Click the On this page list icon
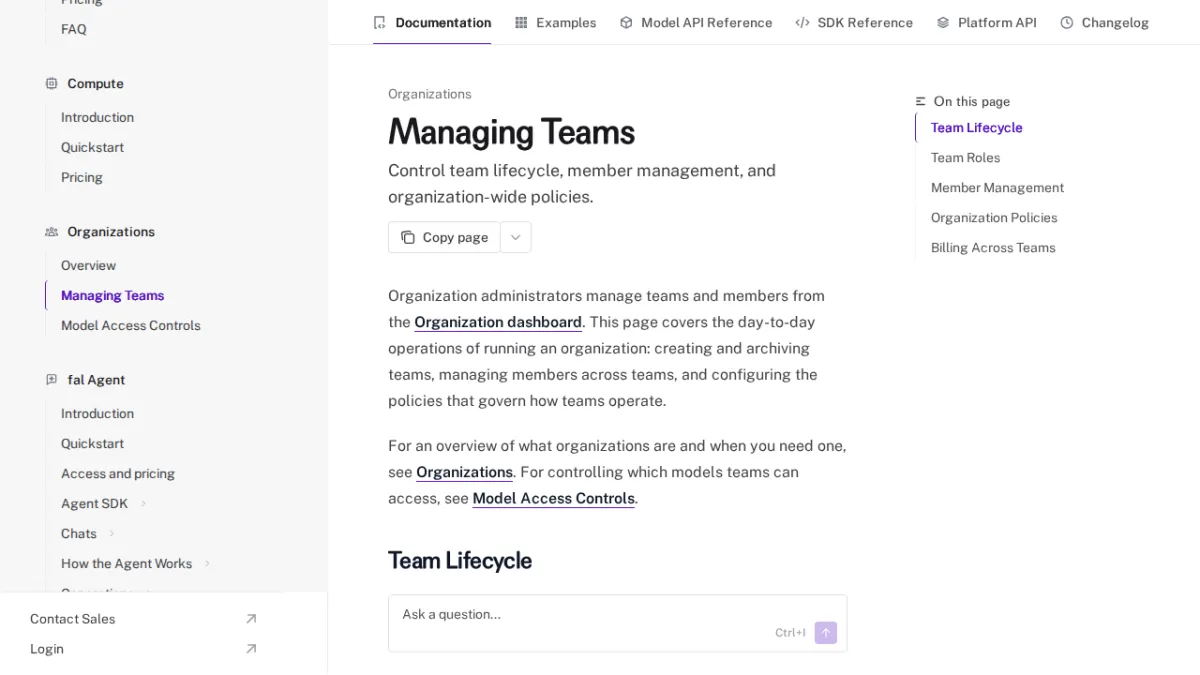This screenshot has width=1200, height=675. [x=921, y=101]
